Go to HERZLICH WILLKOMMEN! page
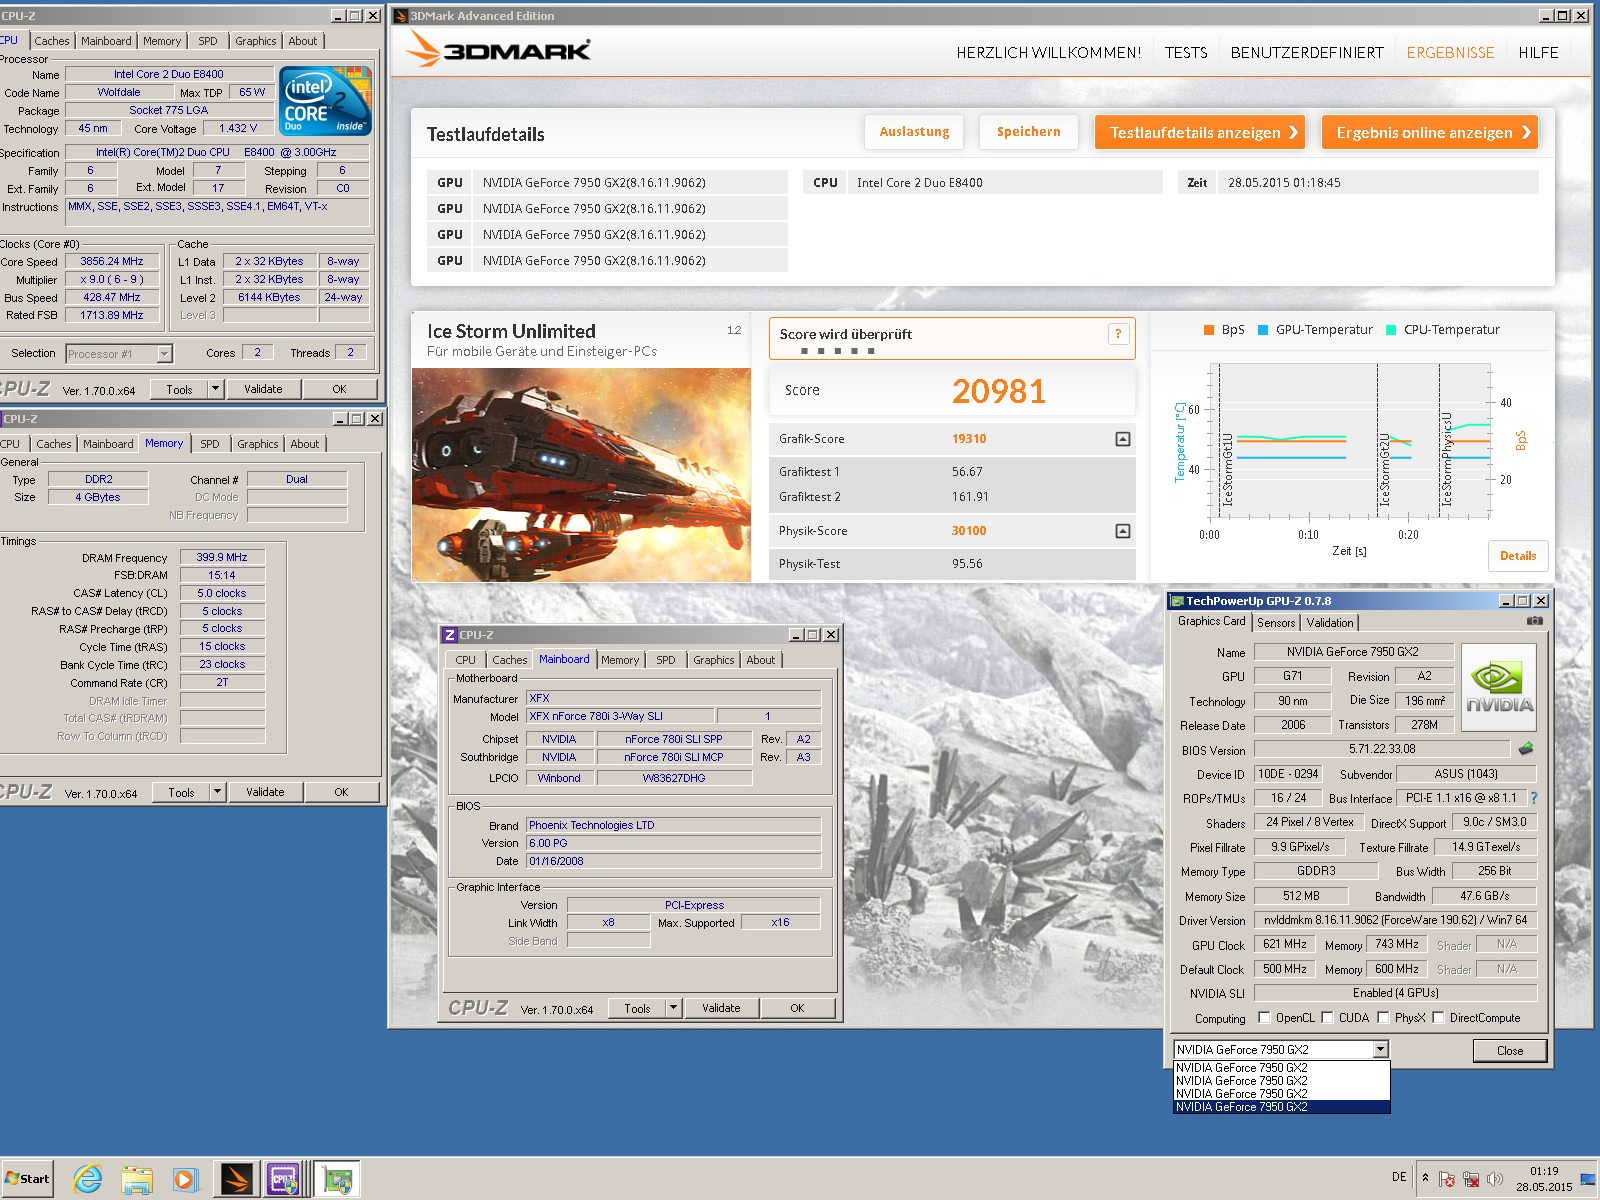1600x1200 pixels. [x=1048, y=53]
